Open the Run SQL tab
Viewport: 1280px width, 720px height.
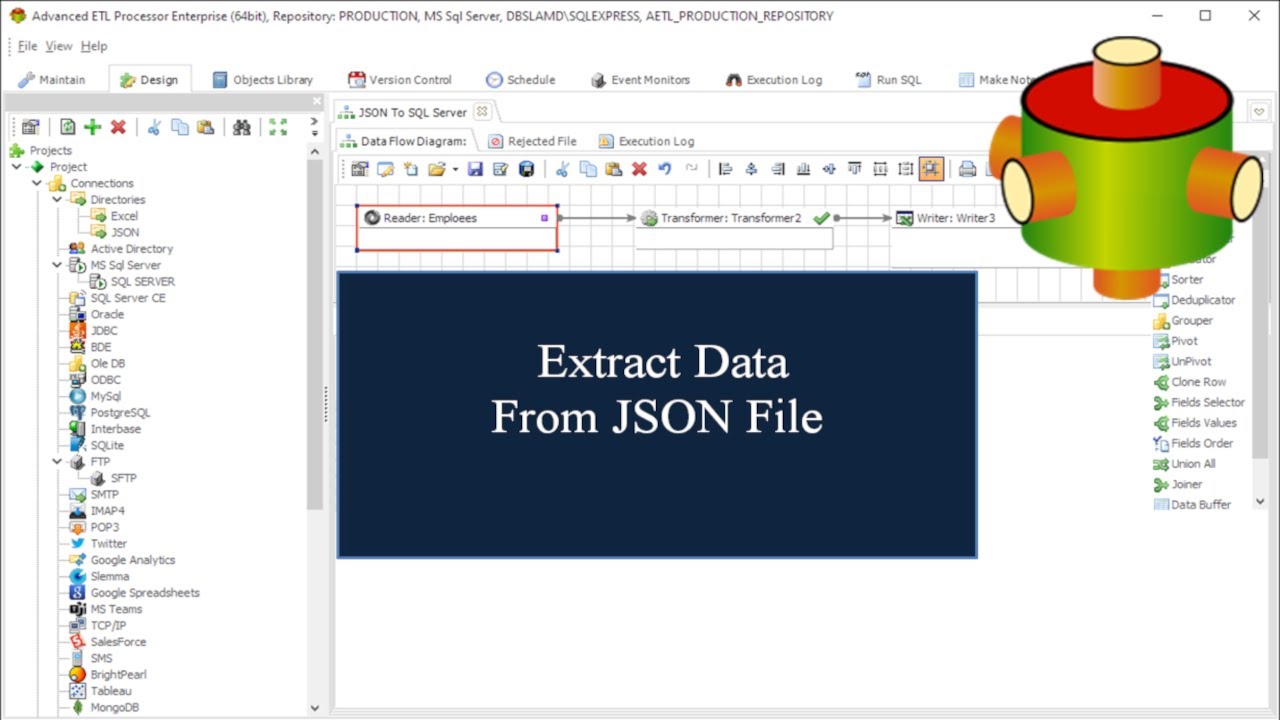(x=889, y=80)
